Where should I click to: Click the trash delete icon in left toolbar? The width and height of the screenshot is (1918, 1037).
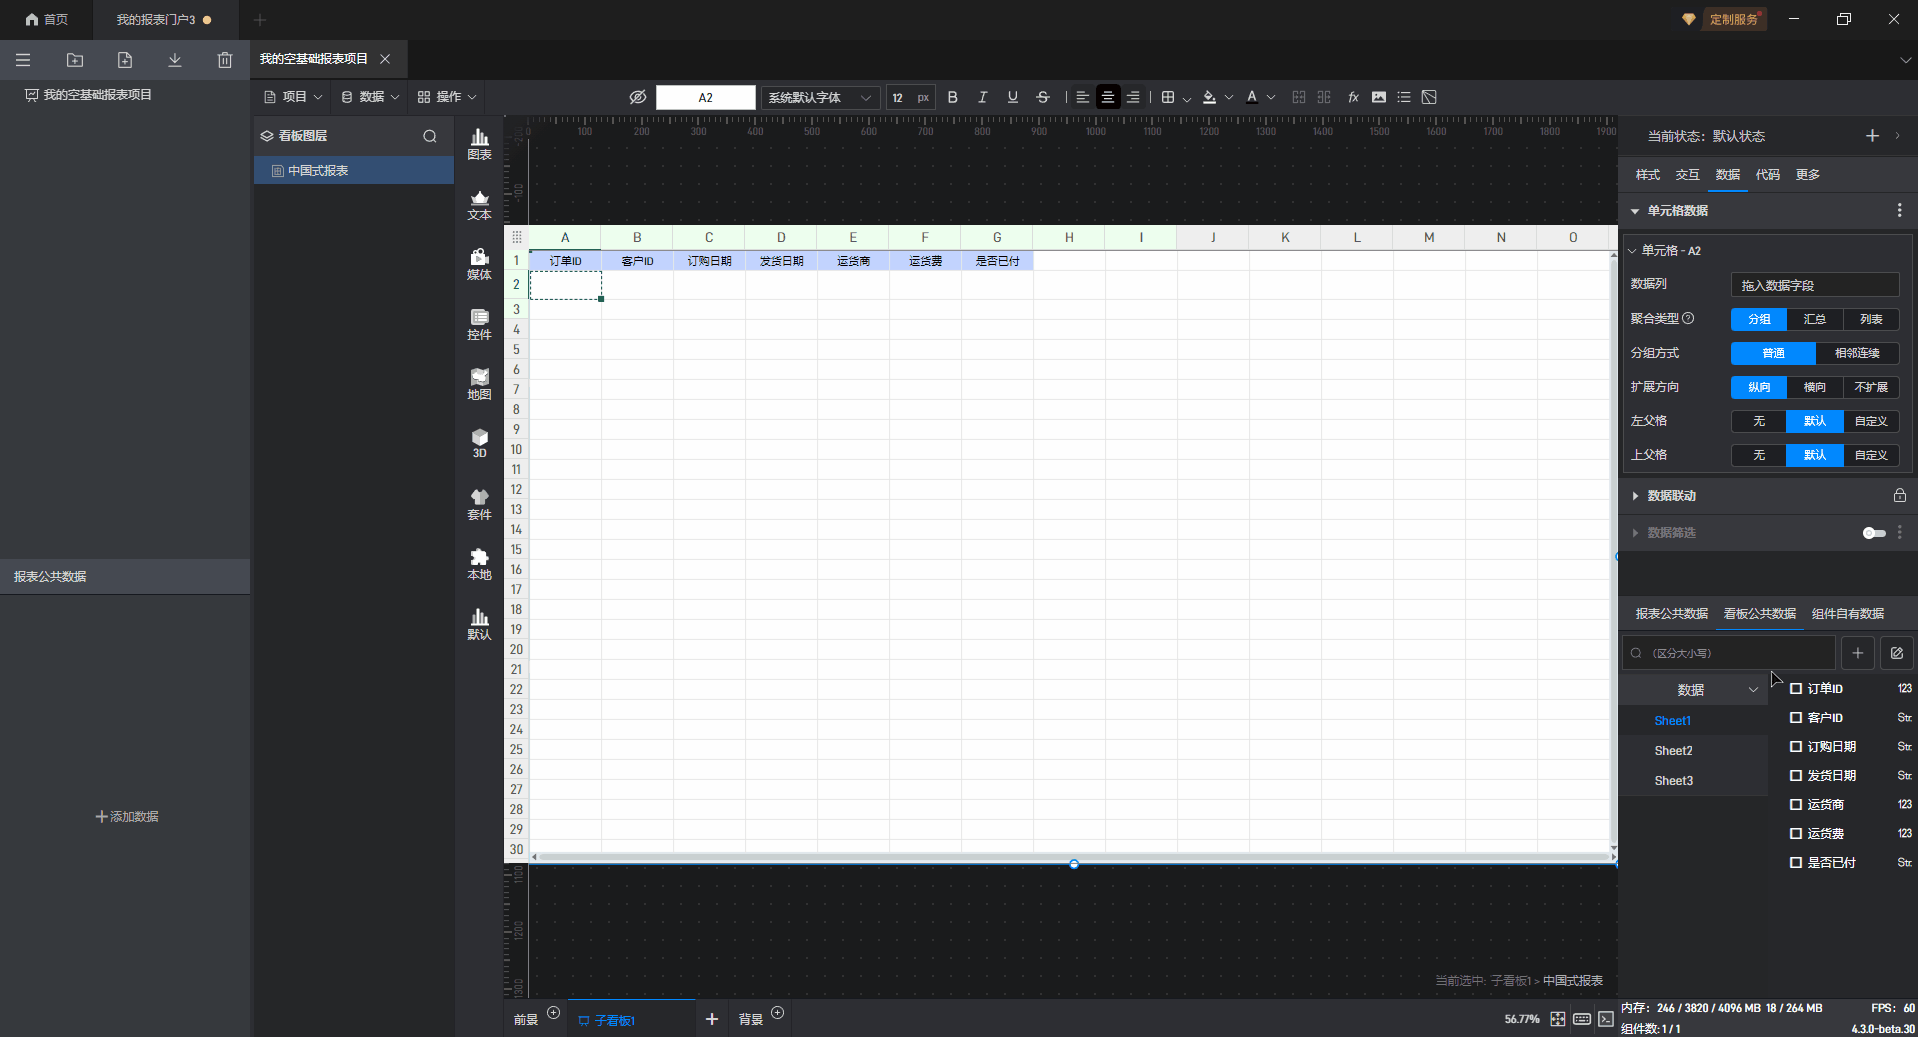click(224, 60)
